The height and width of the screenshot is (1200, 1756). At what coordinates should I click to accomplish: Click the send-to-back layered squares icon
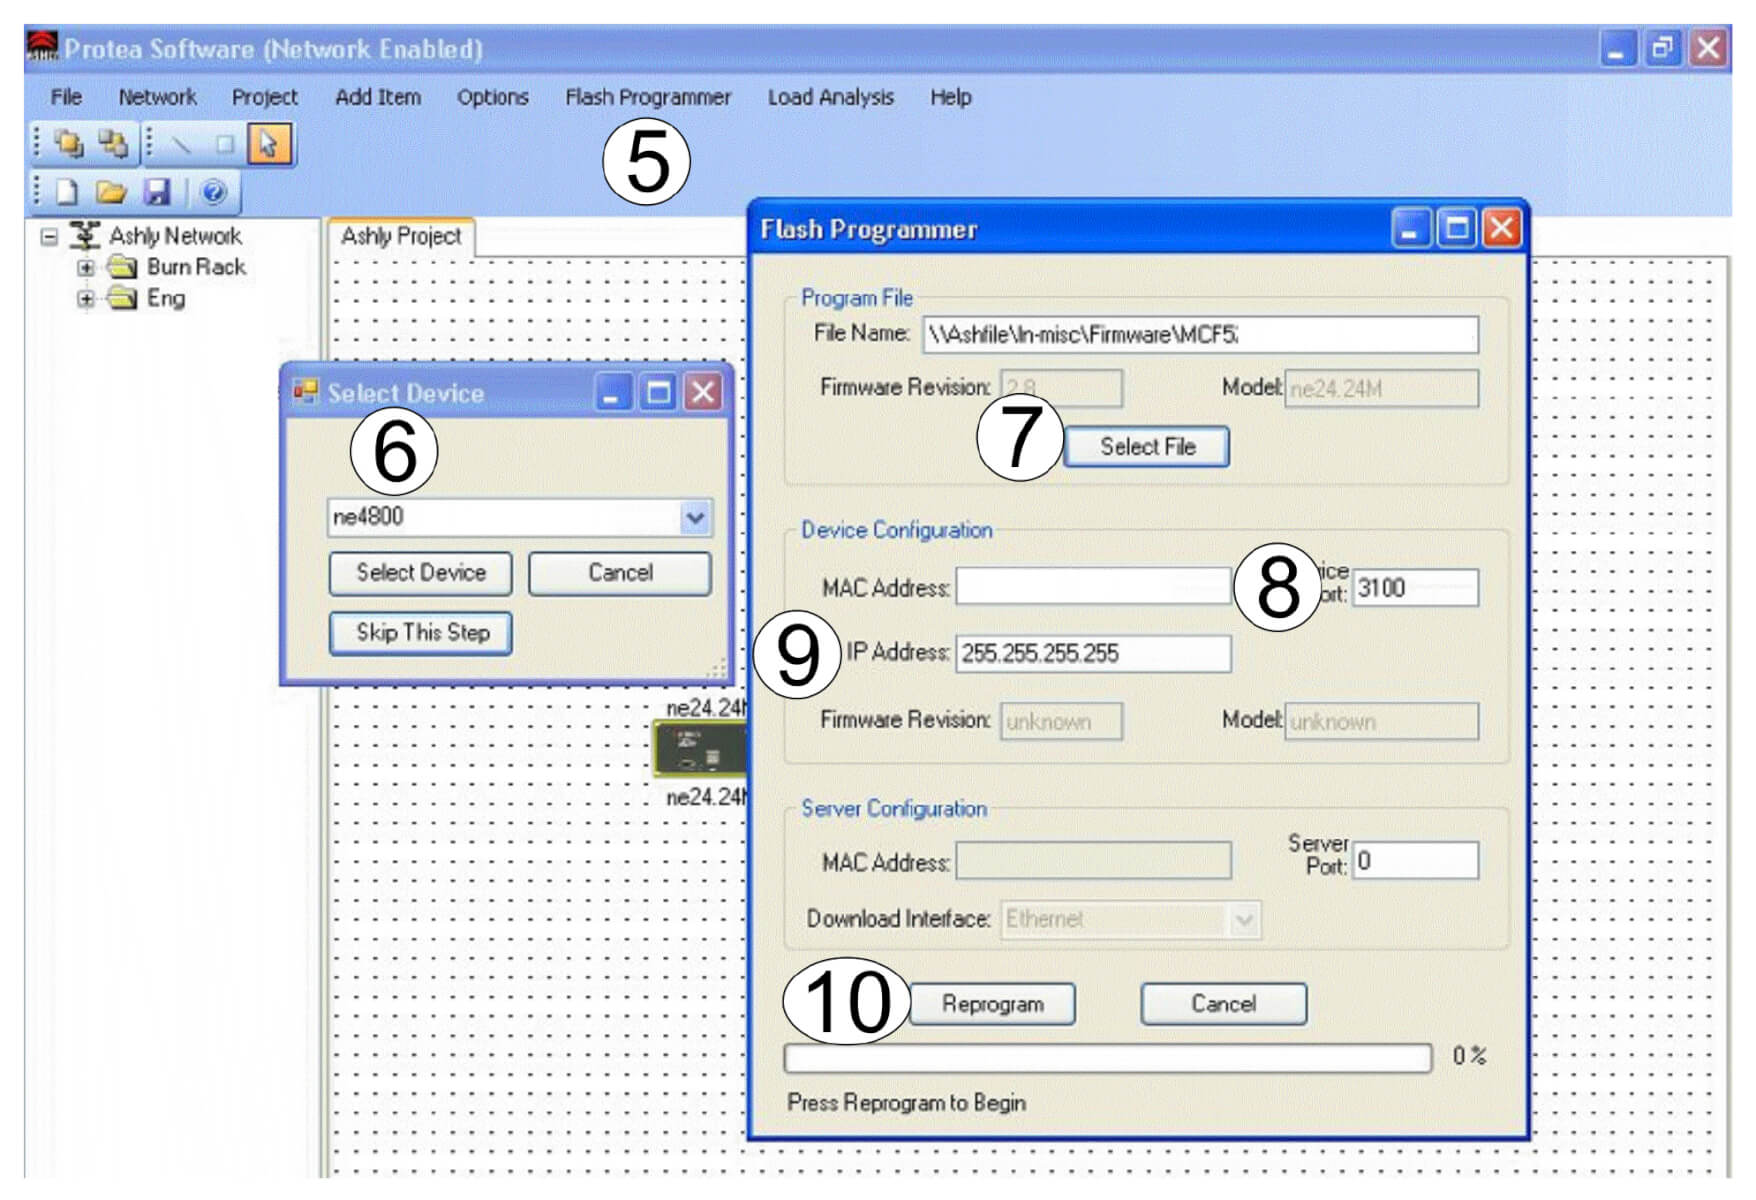point(112,144)
